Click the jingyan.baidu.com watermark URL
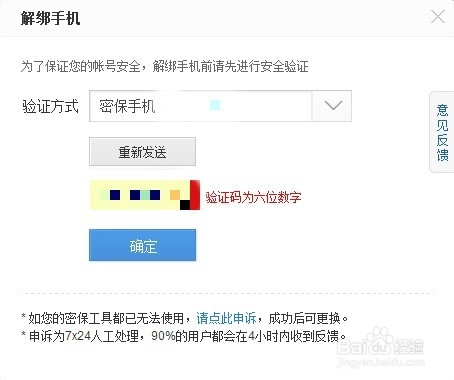Image resolution: width=454 pixels, height=380 pixels. click(381, 362)
